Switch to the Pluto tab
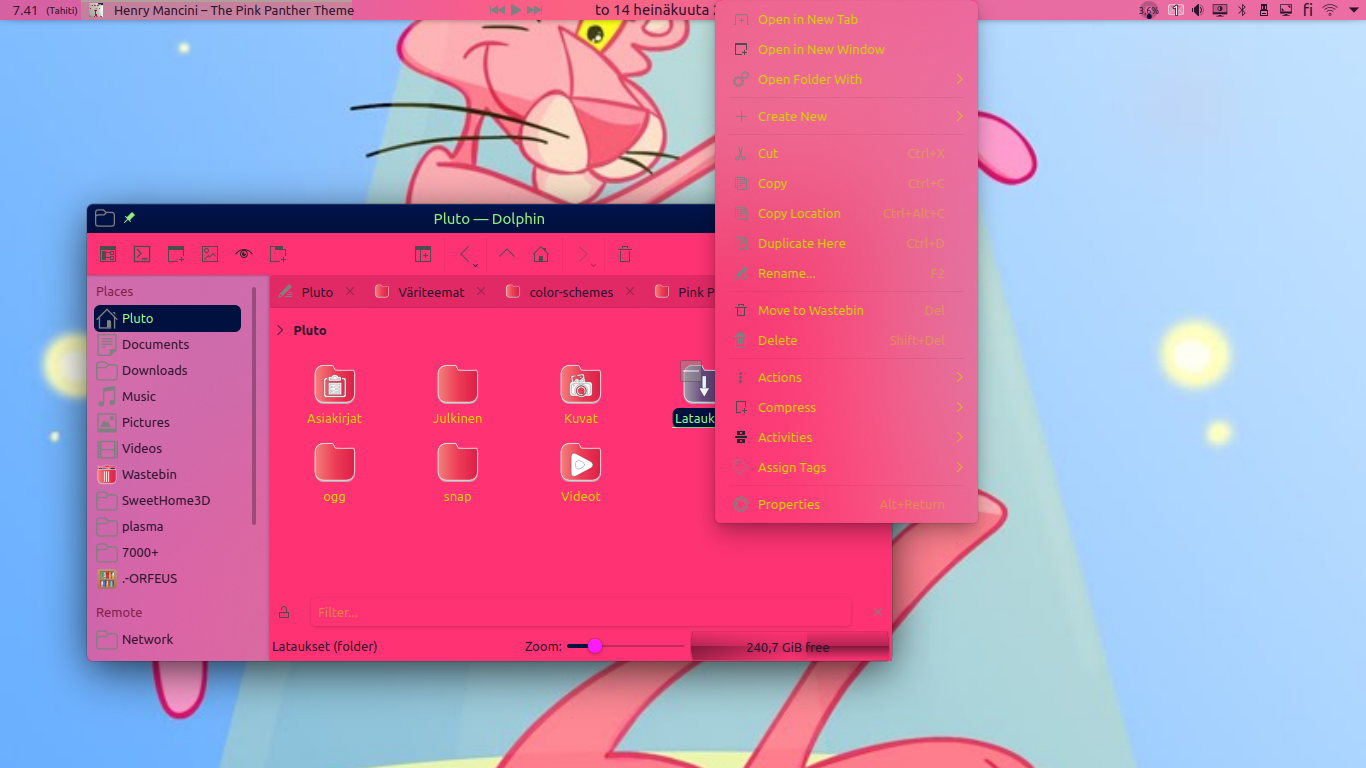The width and height of the screenshot is (1366, 768). tap(317, 292)
